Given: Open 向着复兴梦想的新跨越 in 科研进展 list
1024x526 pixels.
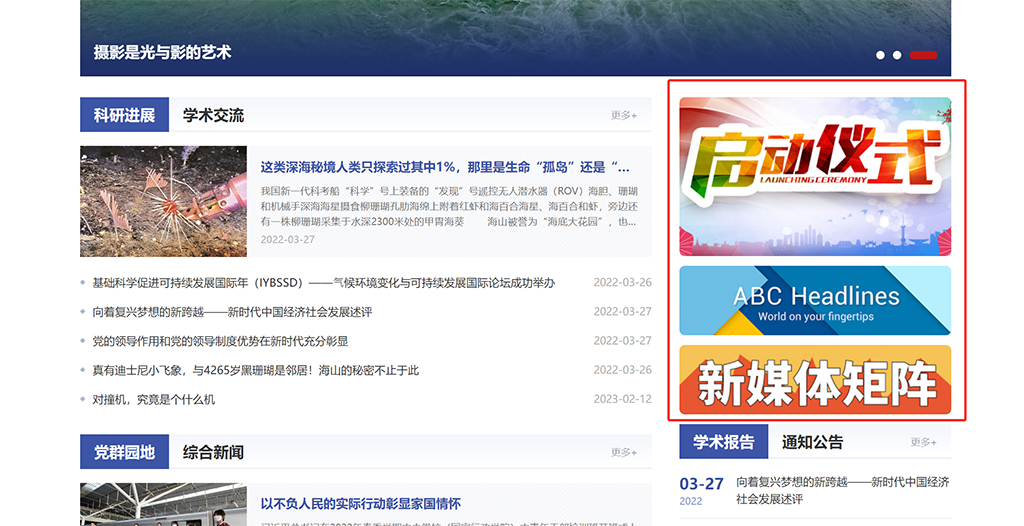Looking at the screenshot, I should (232, 312).
